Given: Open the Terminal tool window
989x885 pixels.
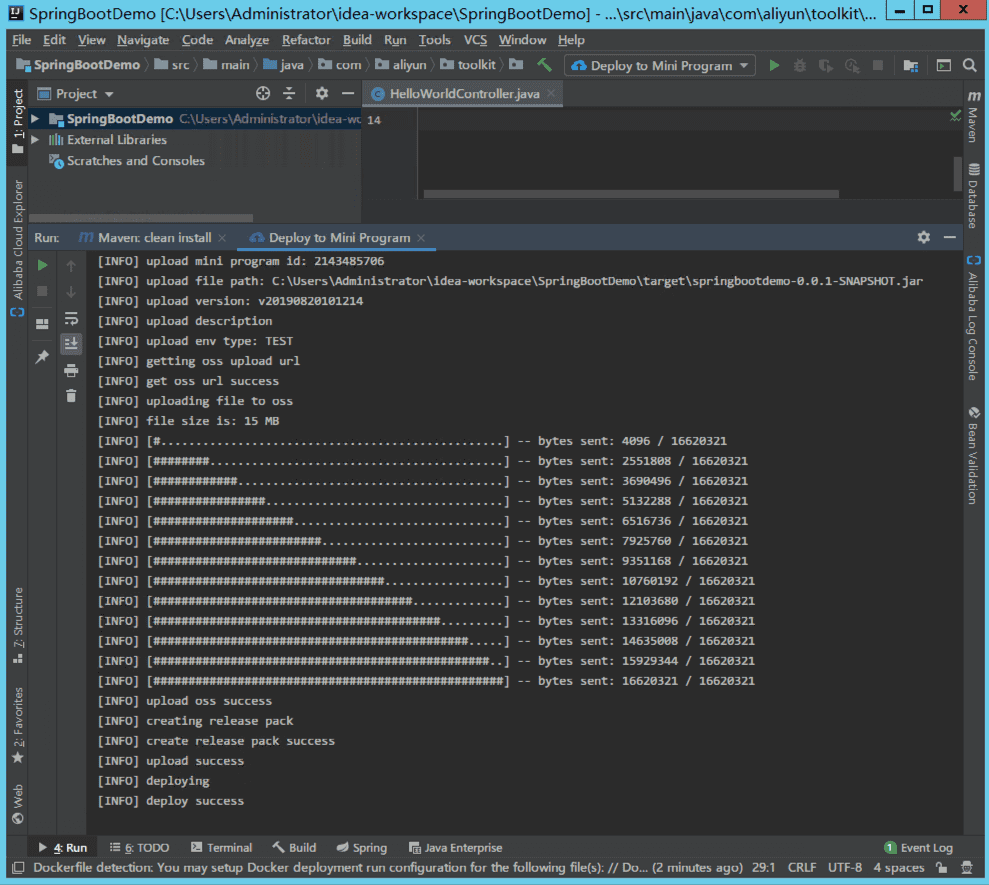Looking at the screenshot, I should tap(221, 847).
